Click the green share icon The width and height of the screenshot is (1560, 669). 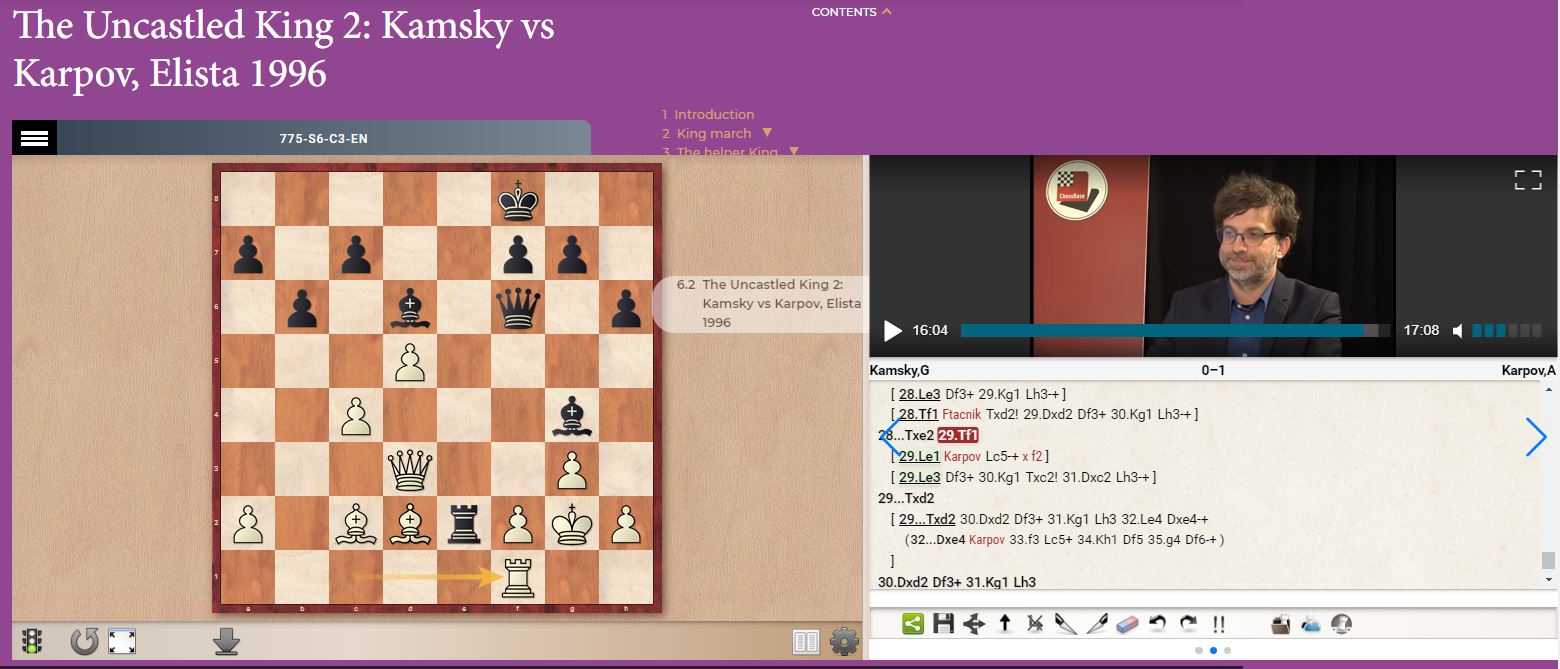pos(912,624)
